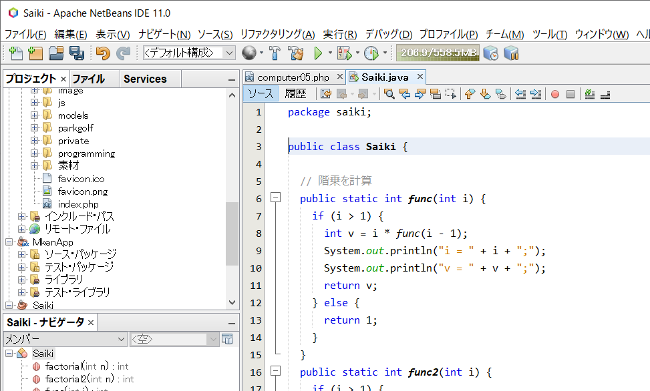Click the Find Previous Occurrence icon
The height and width of the screenshot is (391, 650).
(404, 94)
